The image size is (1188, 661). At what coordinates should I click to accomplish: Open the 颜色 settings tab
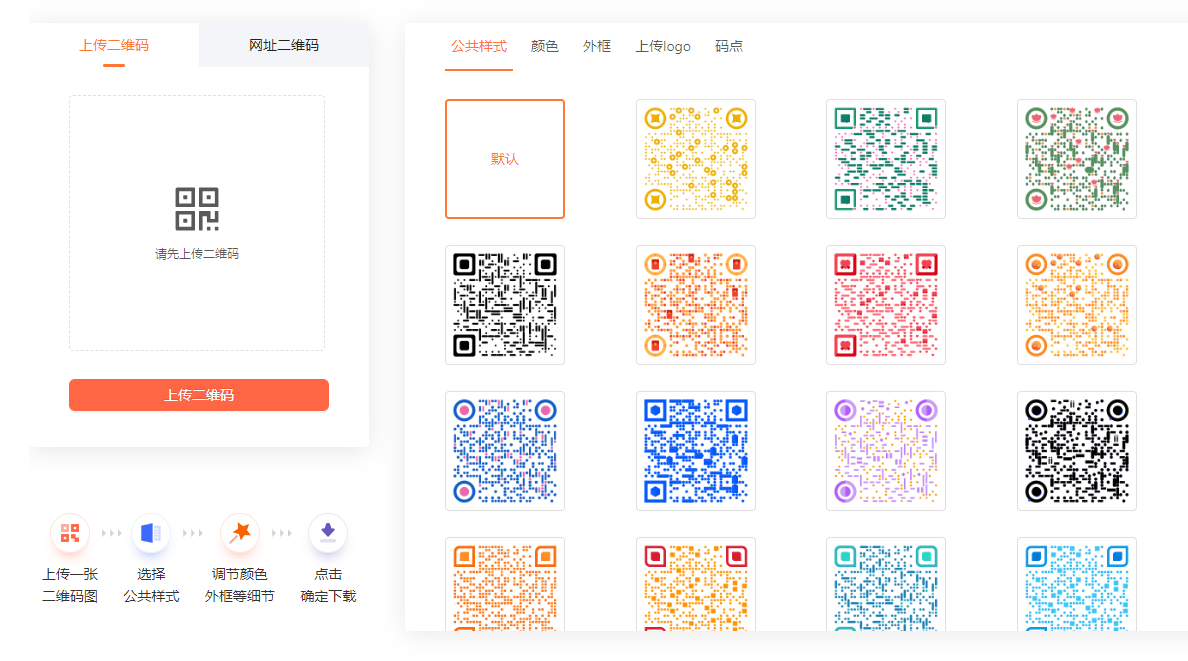click(x=544, y=46)
